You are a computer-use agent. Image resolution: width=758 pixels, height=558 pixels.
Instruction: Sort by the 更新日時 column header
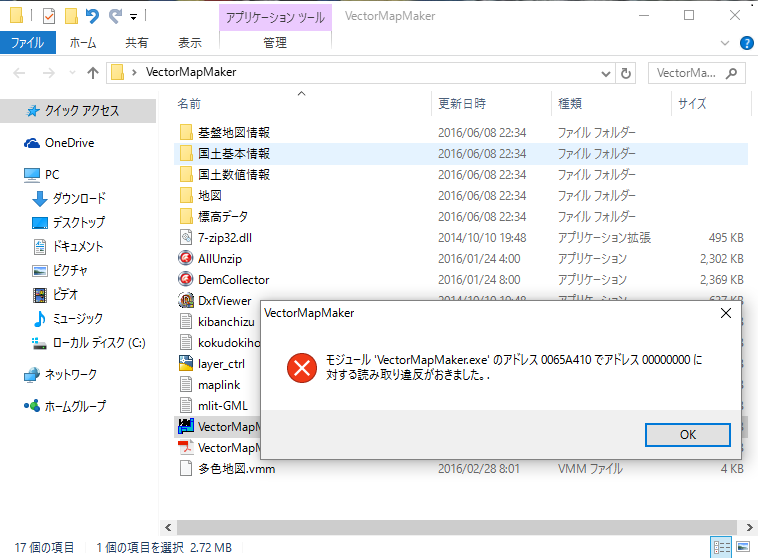tap(462, 103)
